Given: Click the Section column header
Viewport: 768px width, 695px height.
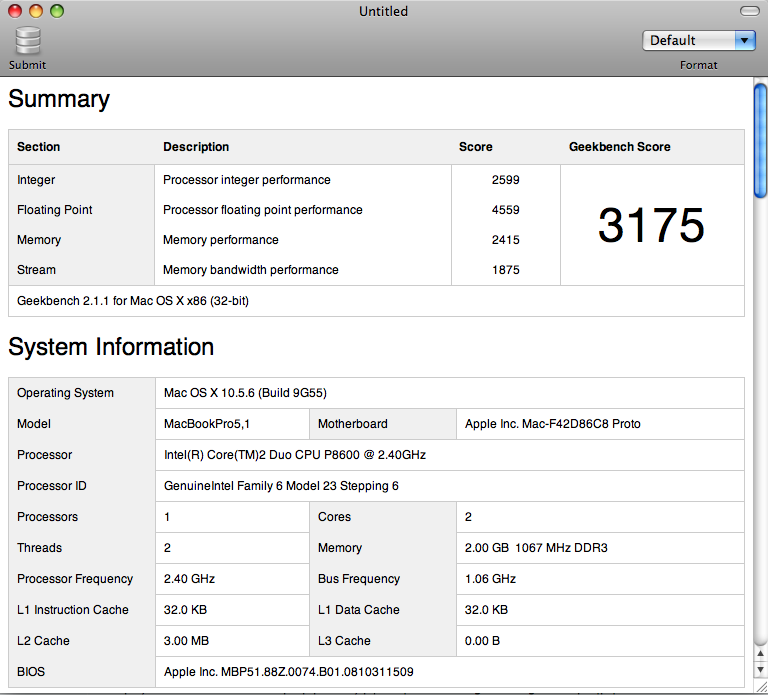Looking at the screenshot, I should pyautogui.click(x=39, y=146).
